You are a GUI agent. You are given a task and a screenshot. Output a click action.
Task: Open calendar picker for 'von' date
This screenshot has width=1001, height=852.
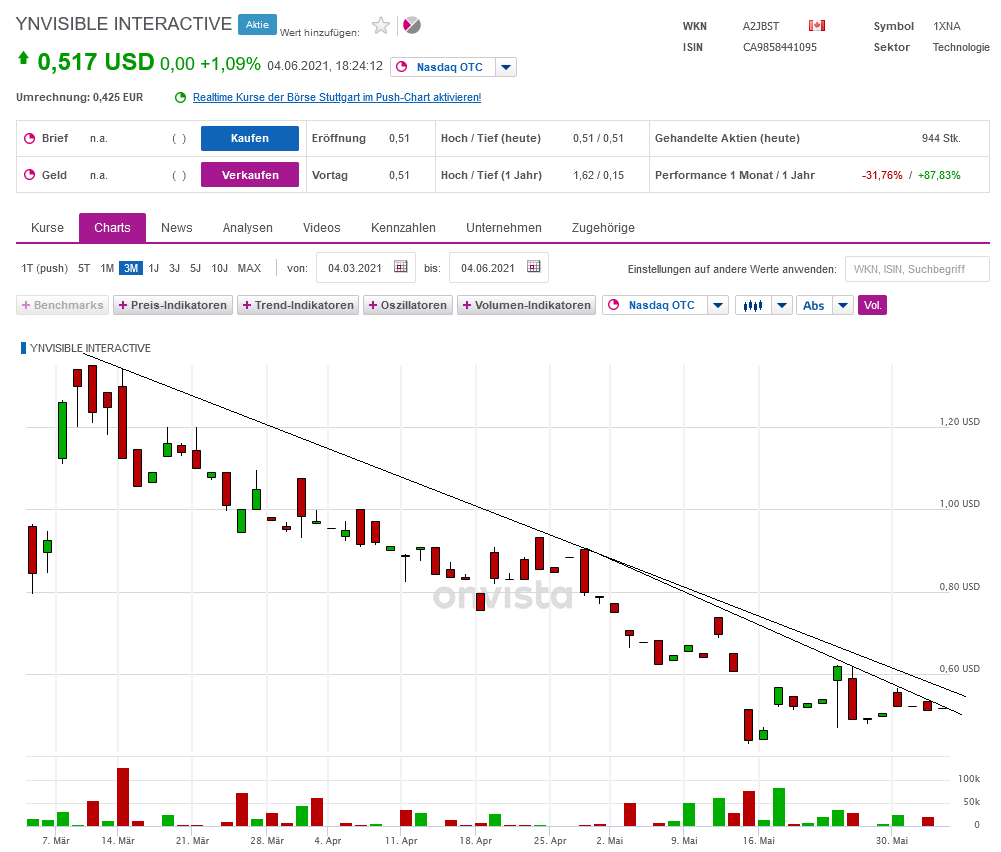coord(401,267)
